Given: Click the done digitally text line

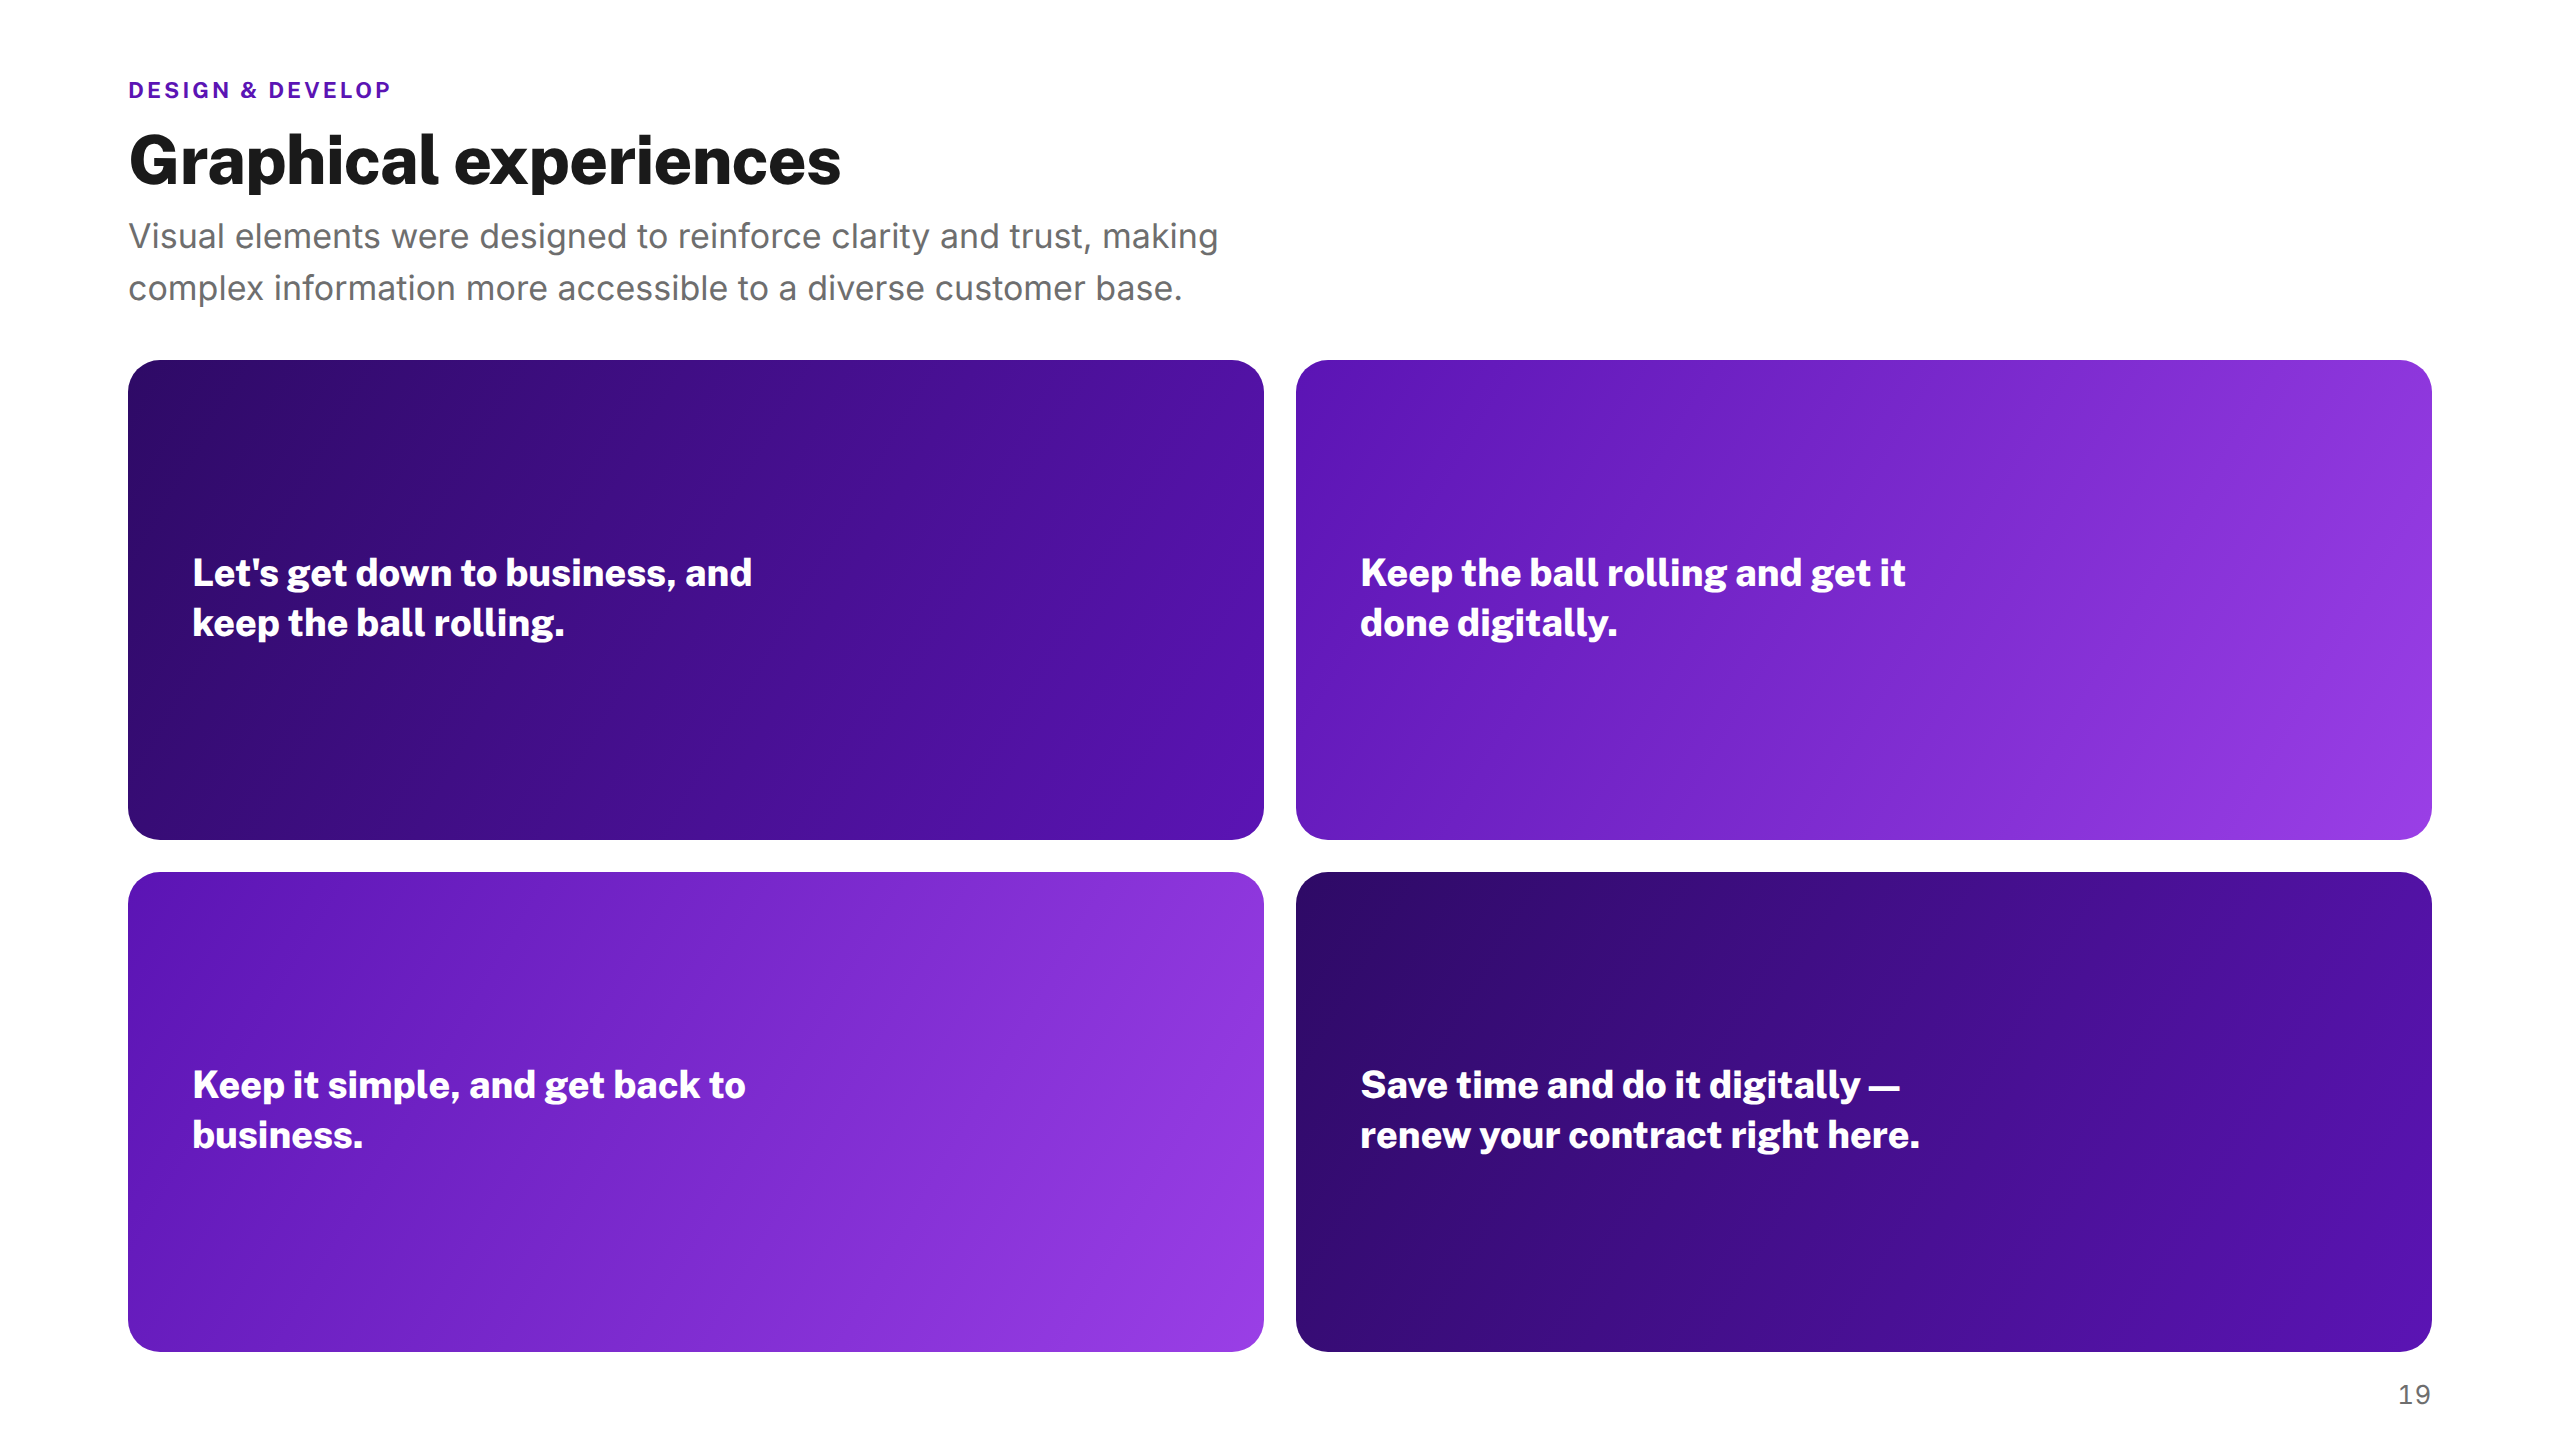Looking at the screenshot, I should [1488, 623].
